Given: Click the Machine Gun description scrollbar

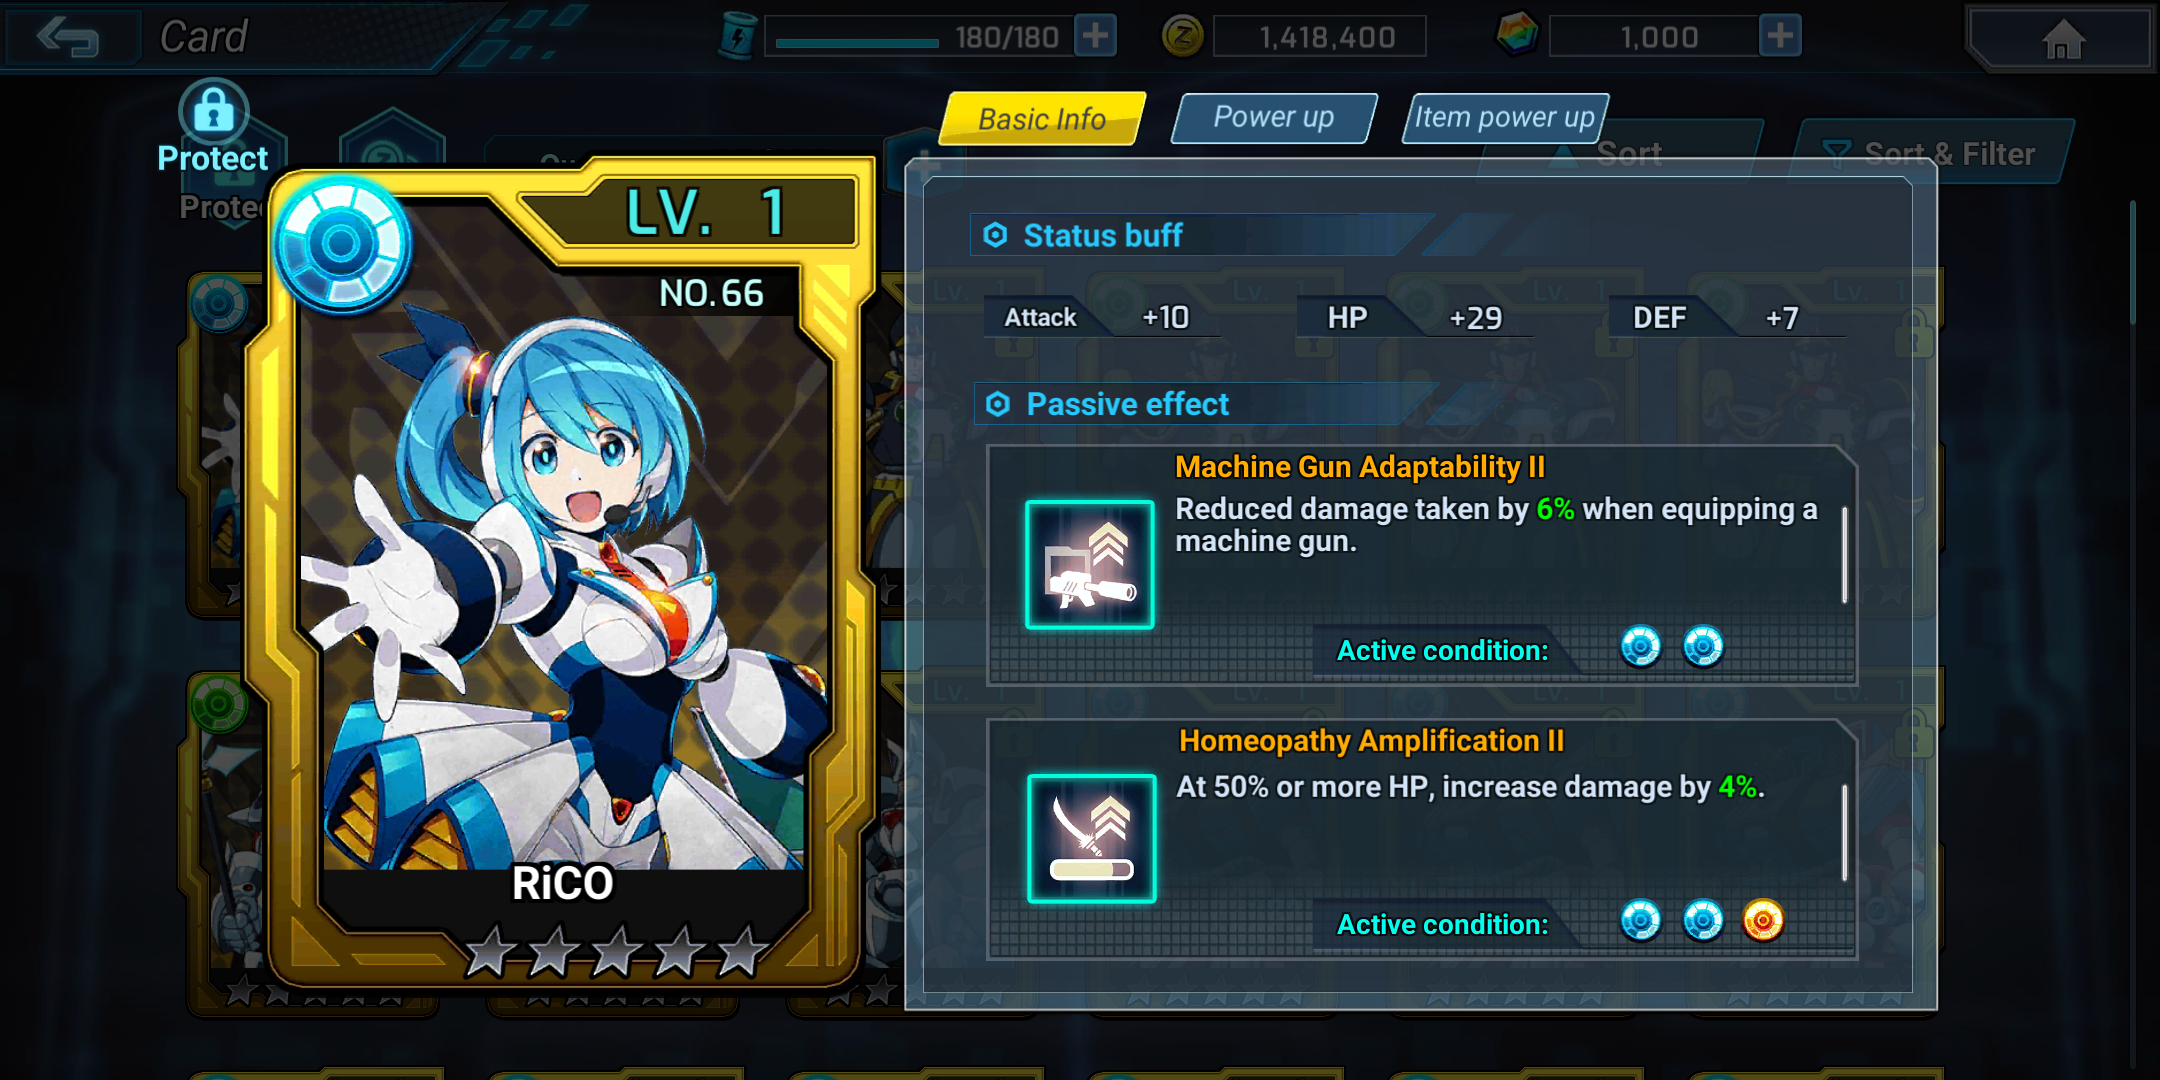Looking at the screenshot, I should (1844, 555).
